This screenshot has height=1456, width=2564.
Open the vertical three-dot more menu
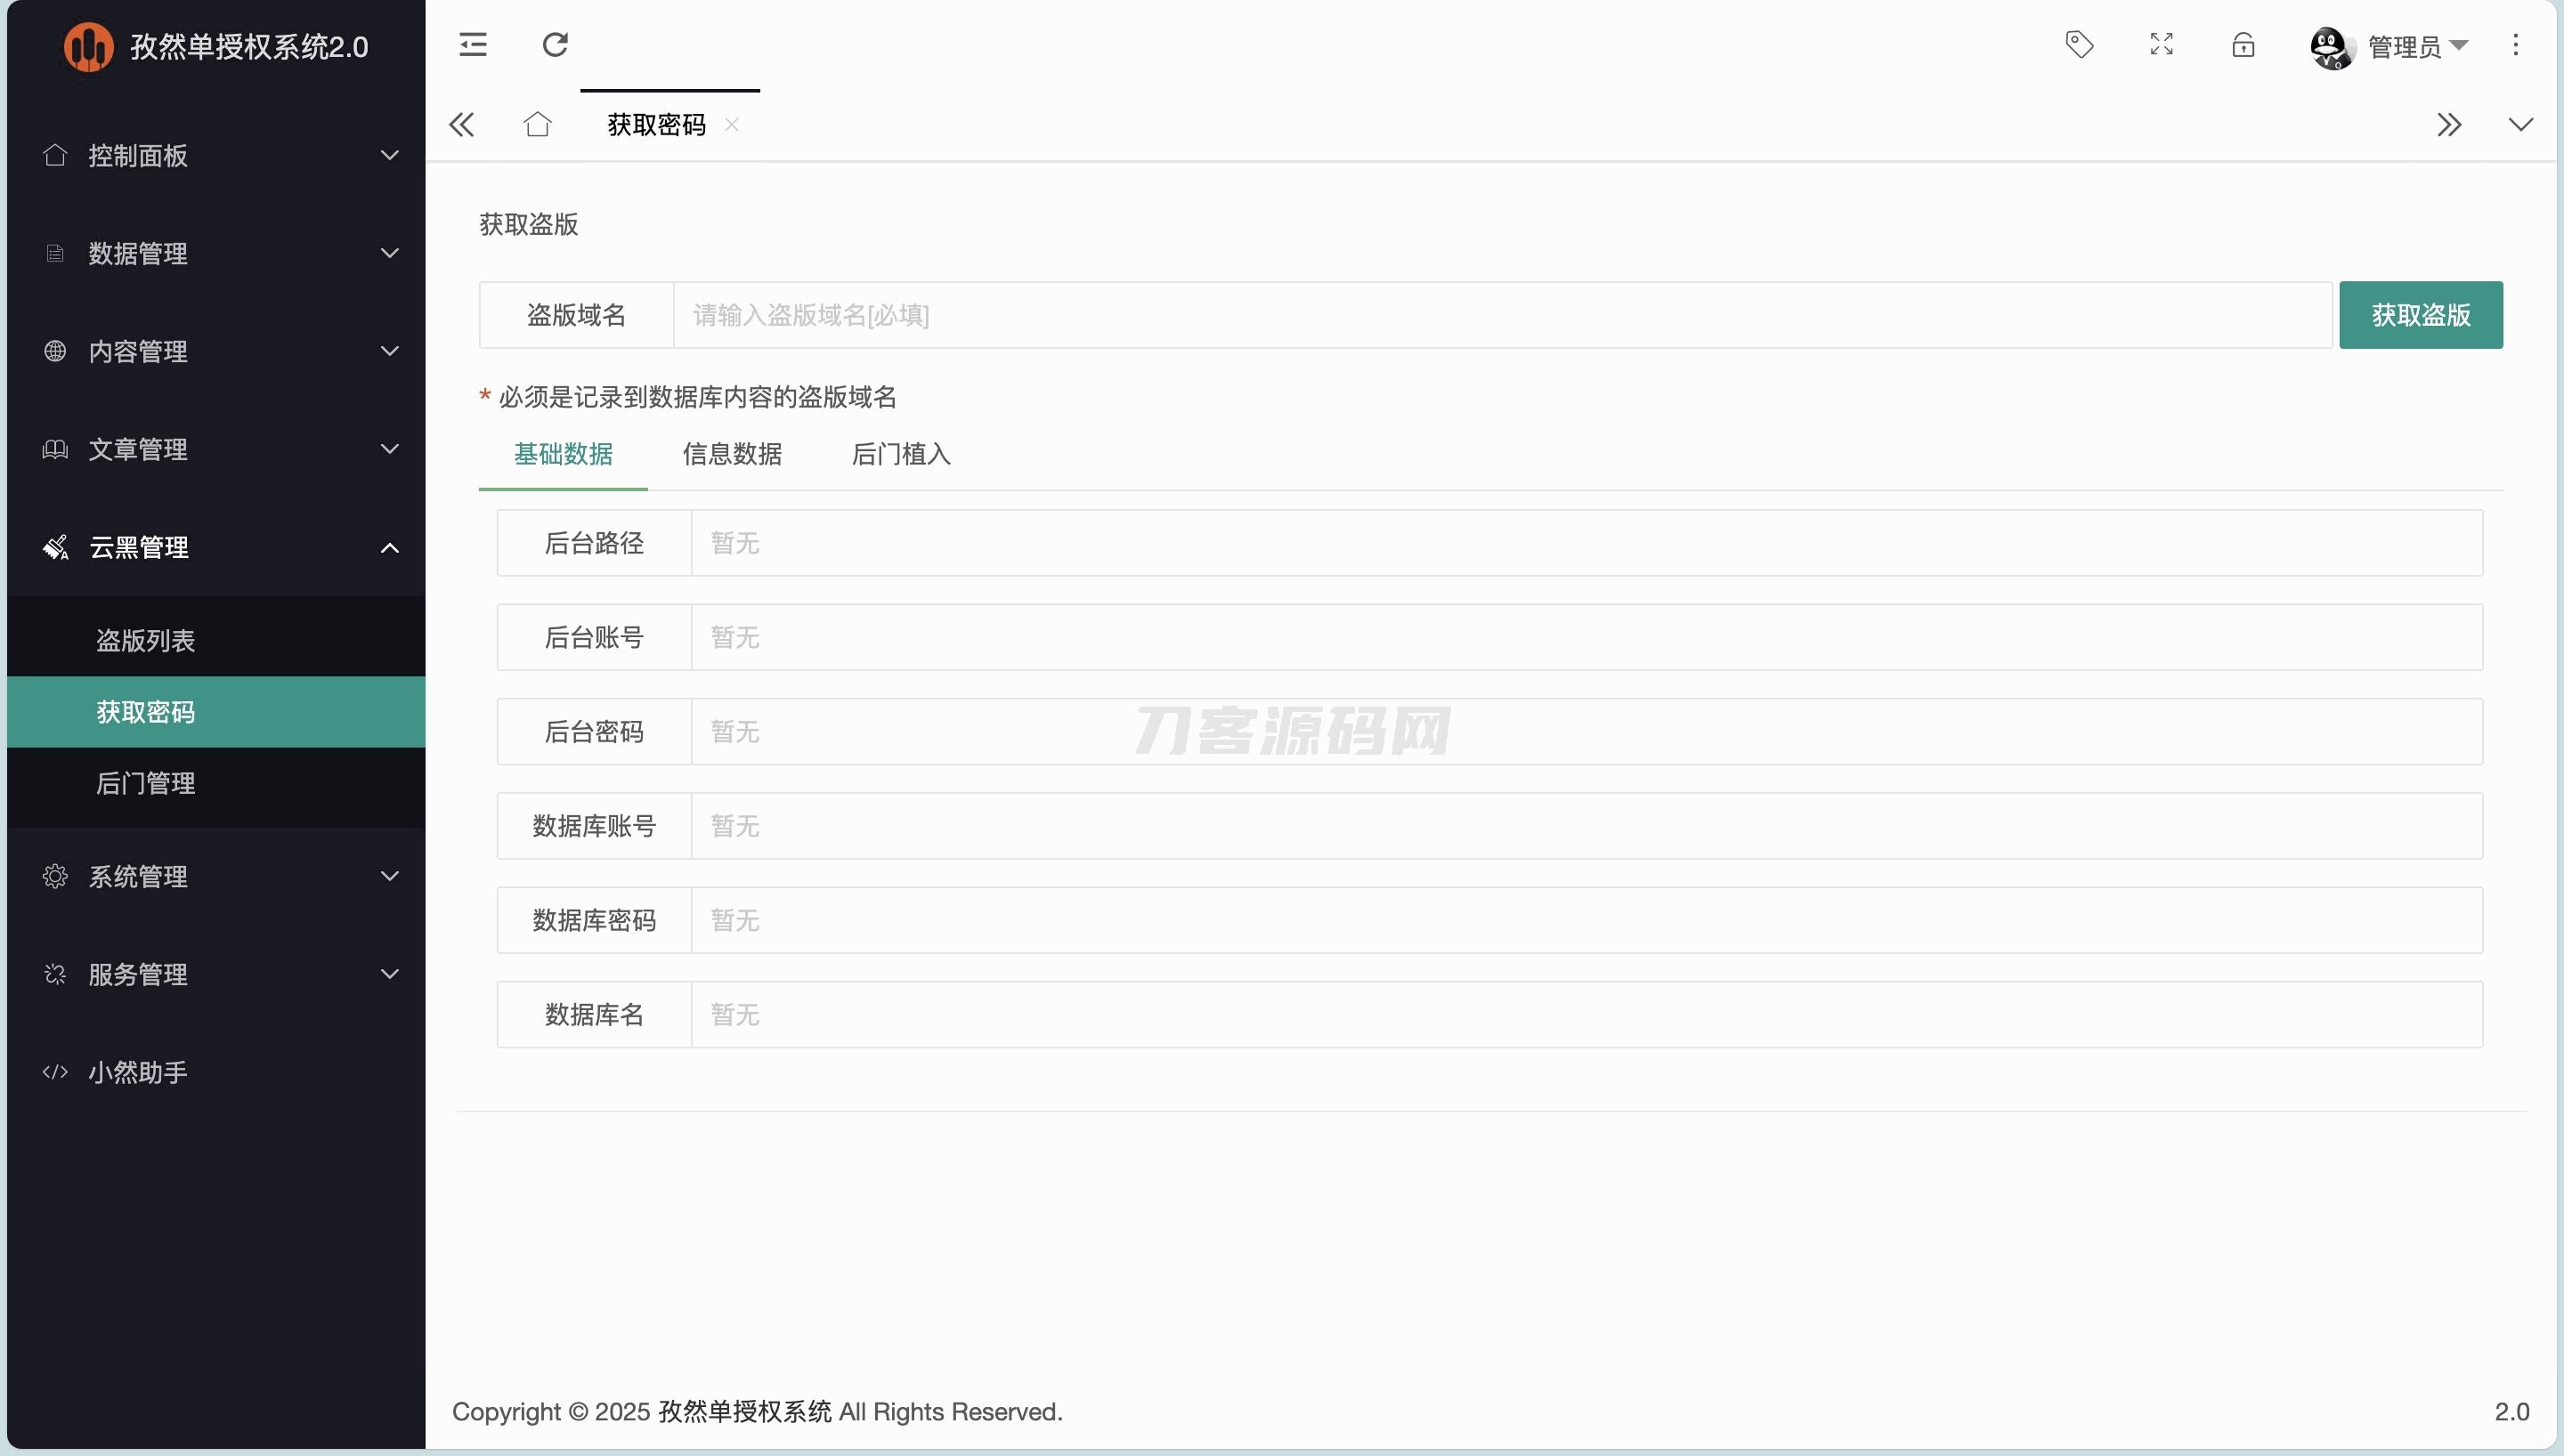point(2515,45)
